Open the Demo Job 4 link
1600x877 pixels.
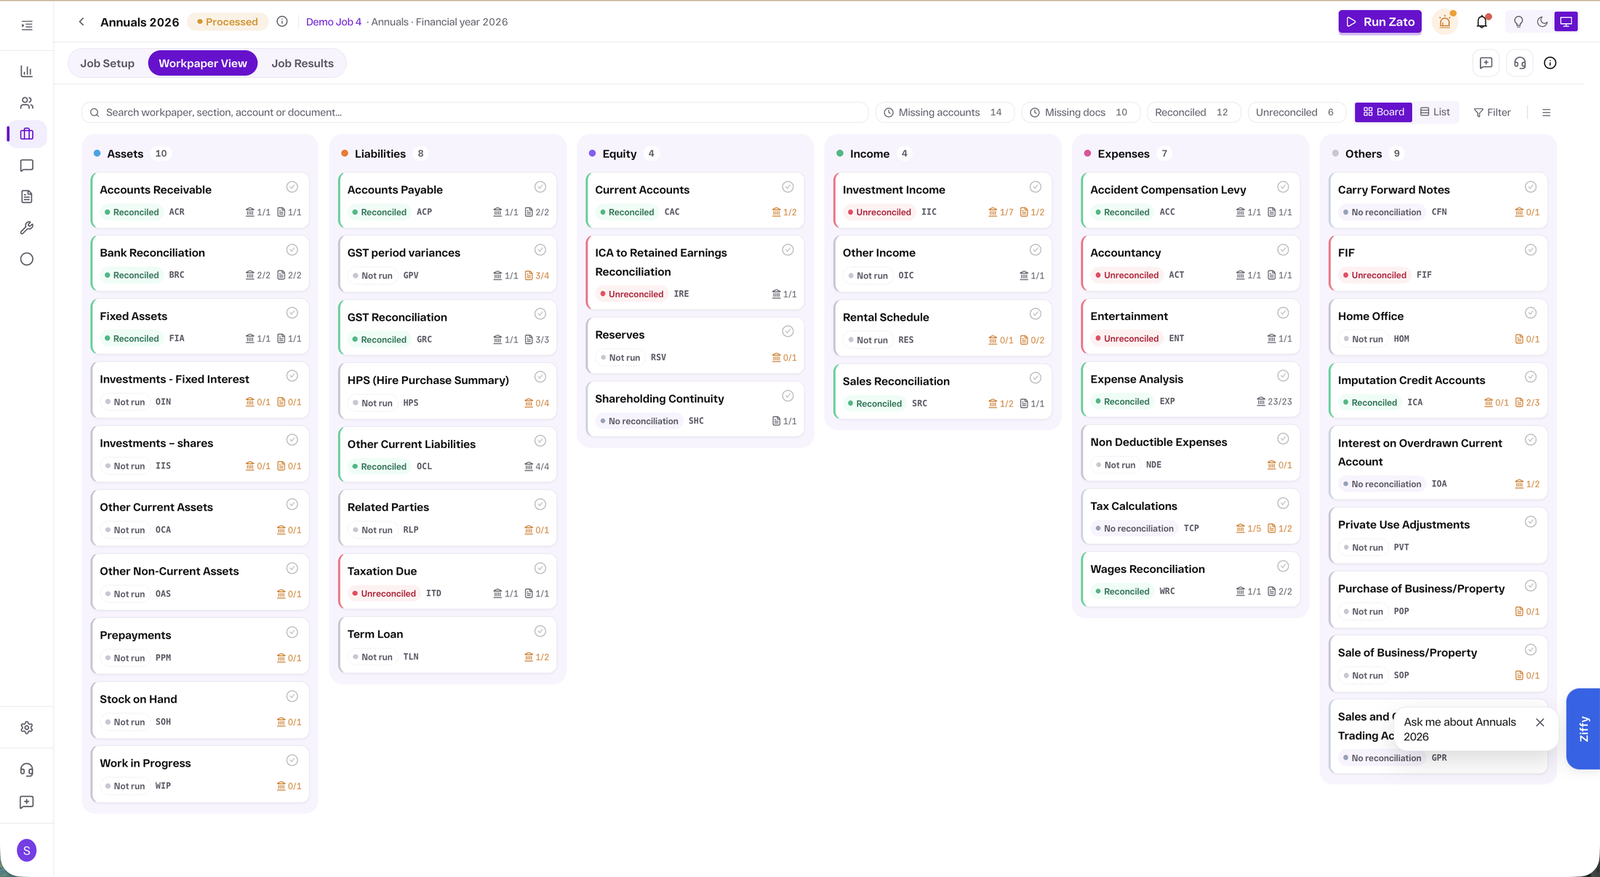tap(334, 22)
